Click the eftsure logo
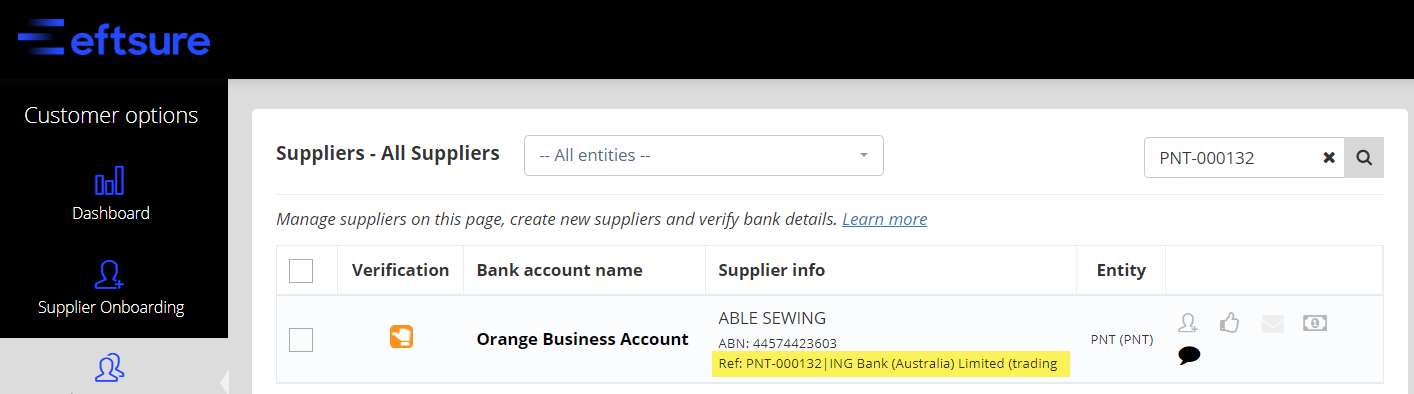The width and height of the screenshot is (1414, 394). [x=113, y=39]
